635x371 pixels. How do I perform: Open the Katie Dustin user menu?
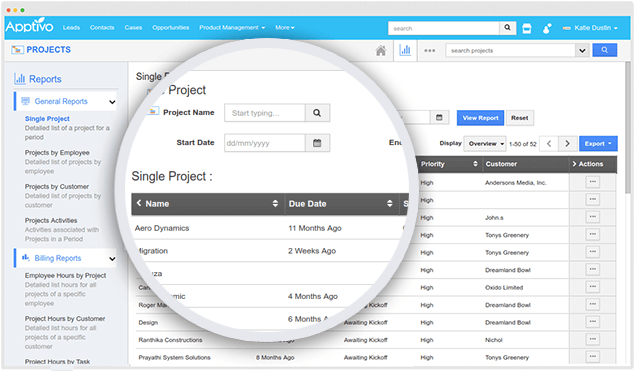(590, 28)
